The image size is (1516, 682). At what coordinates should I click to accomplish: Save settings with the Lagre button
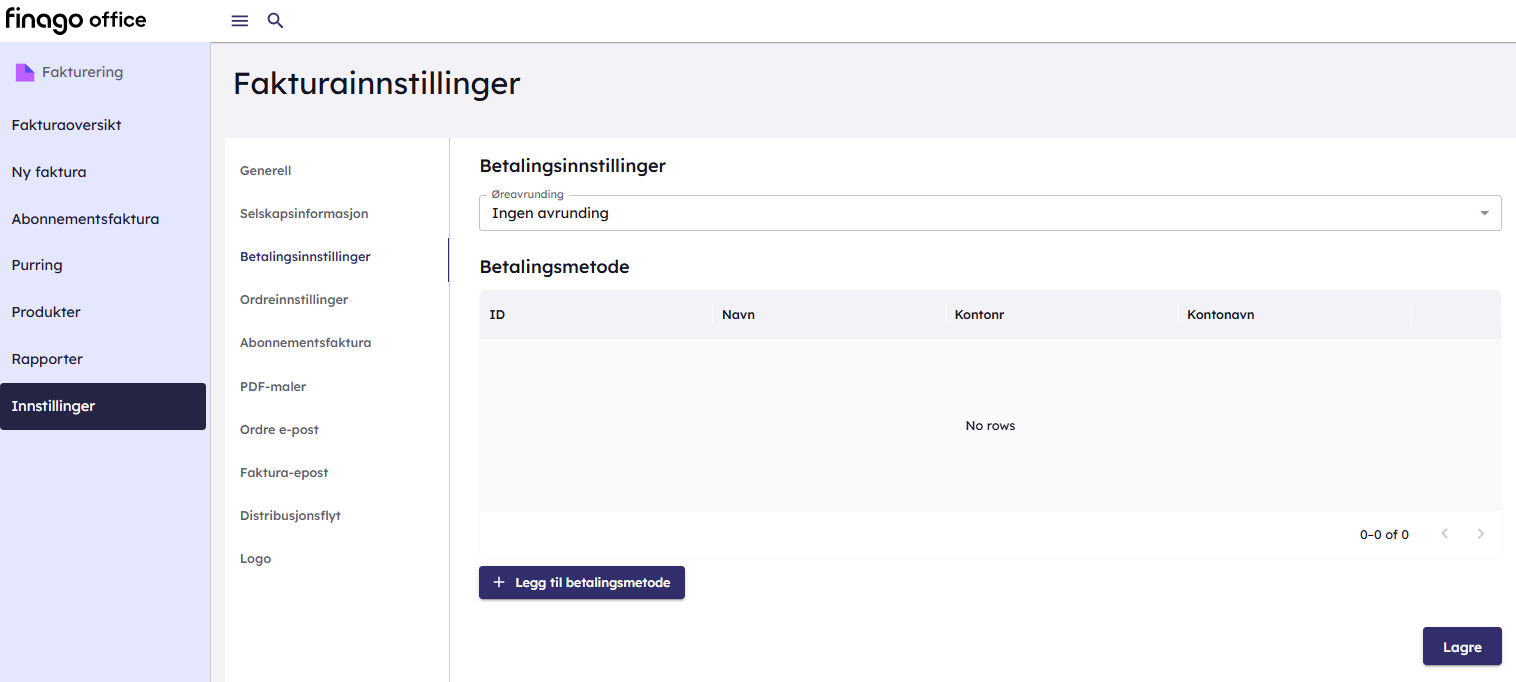click(x=1462, y=647)
